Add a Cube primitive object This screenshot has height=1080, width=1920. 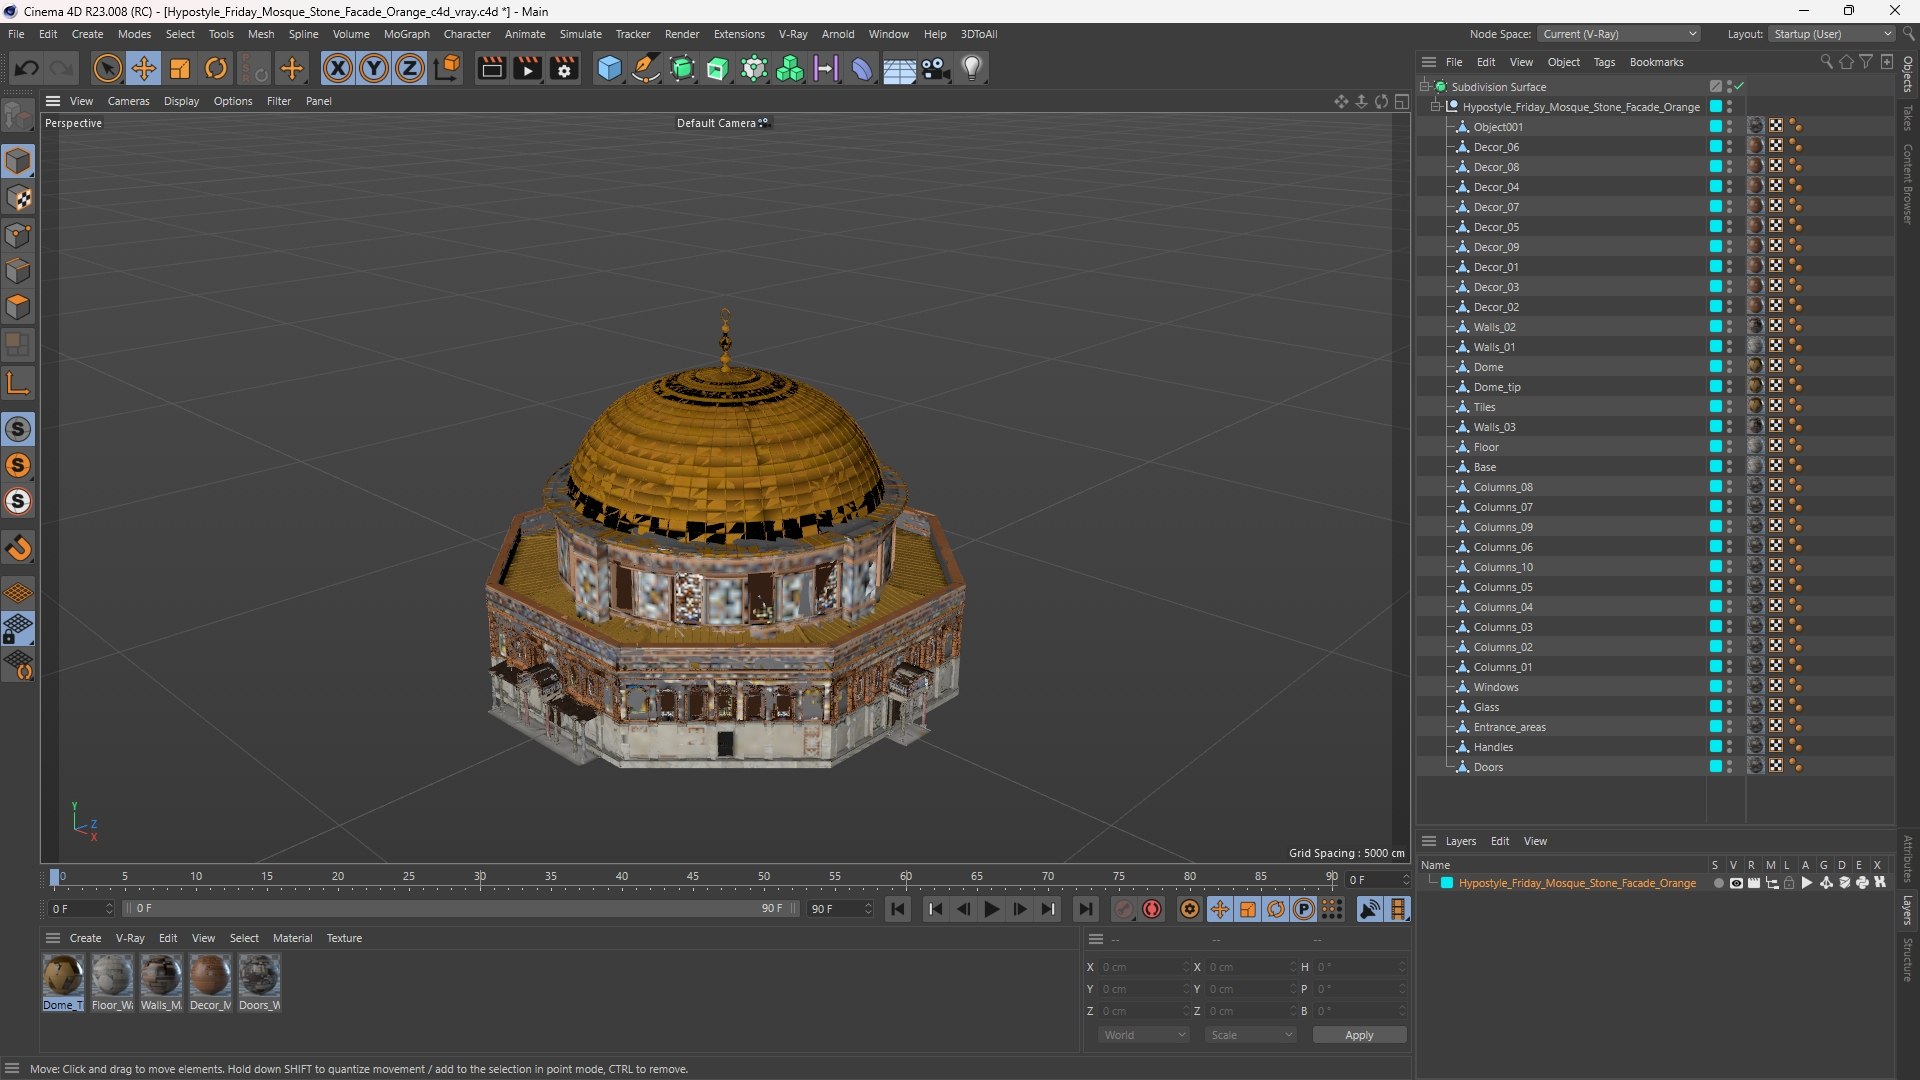[x=609, y=68]
